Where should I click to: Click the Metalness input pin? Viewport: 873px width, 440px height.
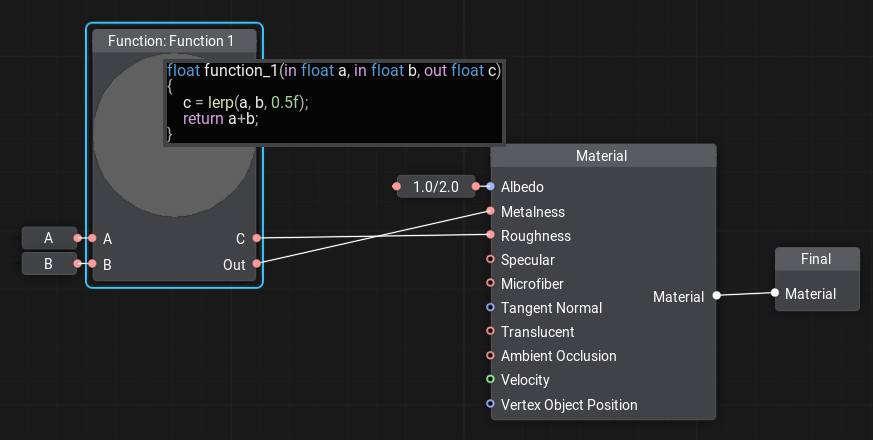(x=490, y=211)
